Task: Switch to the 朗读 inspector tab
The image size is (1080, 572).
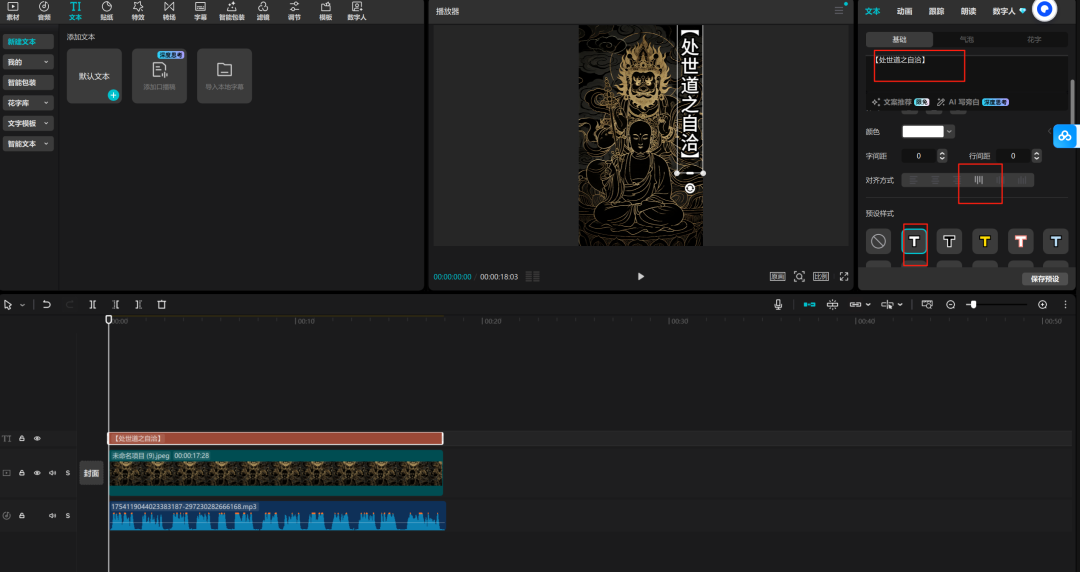Action: coord(968,11)
